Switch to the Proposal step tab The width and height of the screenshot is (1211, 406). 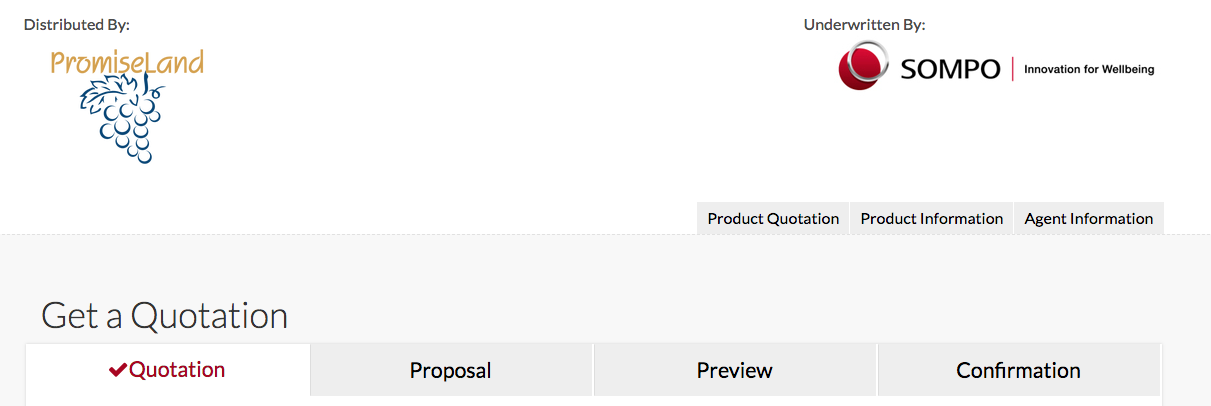[451, 371]
